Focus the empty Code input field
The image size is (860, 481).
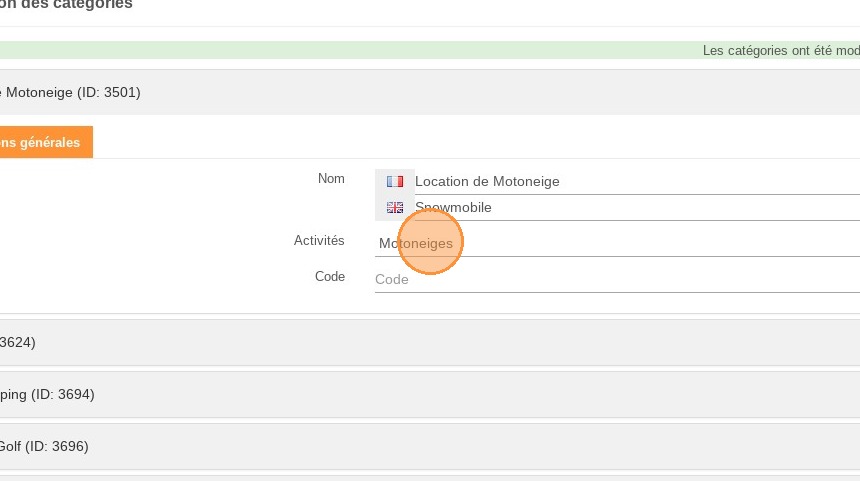[x=617, y=280]
